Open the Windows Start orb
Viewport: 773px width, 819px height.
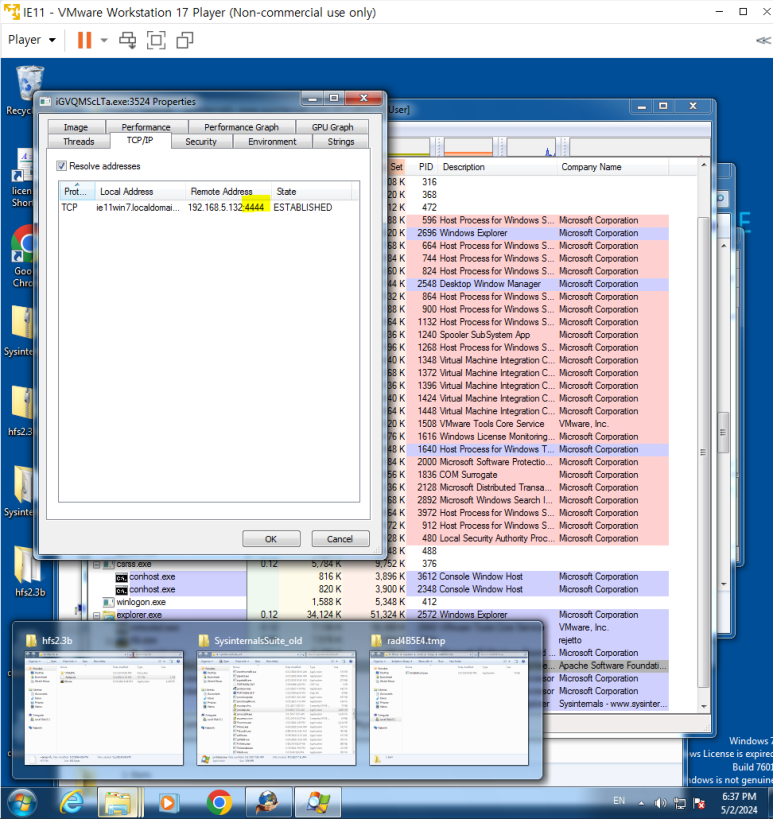tap(21, 803)
